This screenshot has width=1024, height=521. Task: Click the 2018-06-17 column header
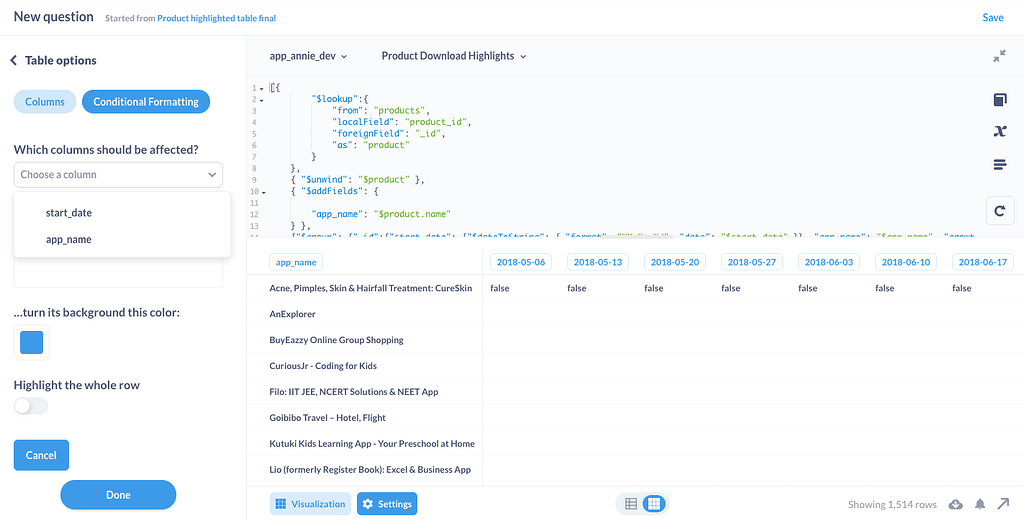tap(984, 262)
